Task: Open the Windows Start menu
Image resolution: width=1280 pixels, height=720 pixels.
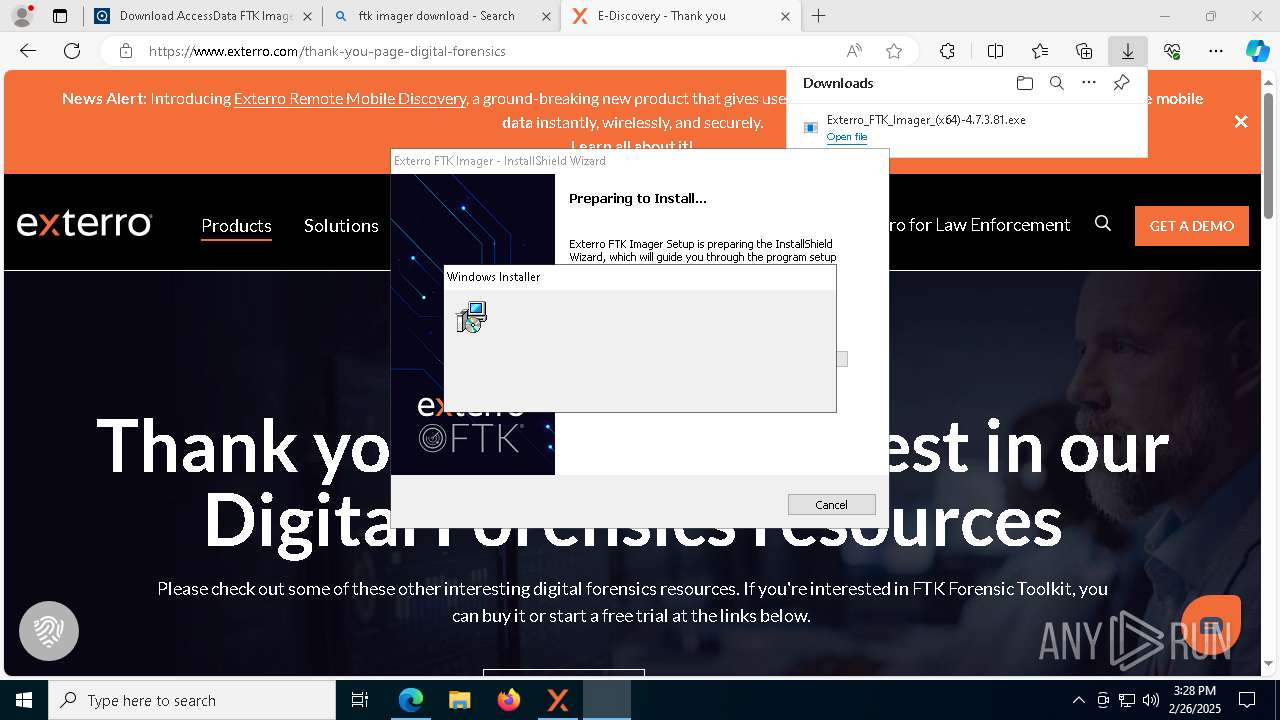Action: click(24, 700)
